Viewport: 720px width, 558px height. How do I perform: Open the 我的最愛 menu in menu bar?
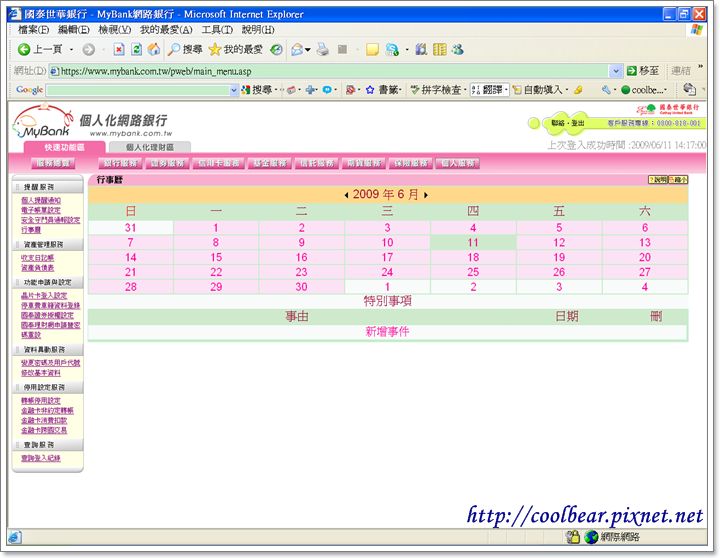click(166, 30)
